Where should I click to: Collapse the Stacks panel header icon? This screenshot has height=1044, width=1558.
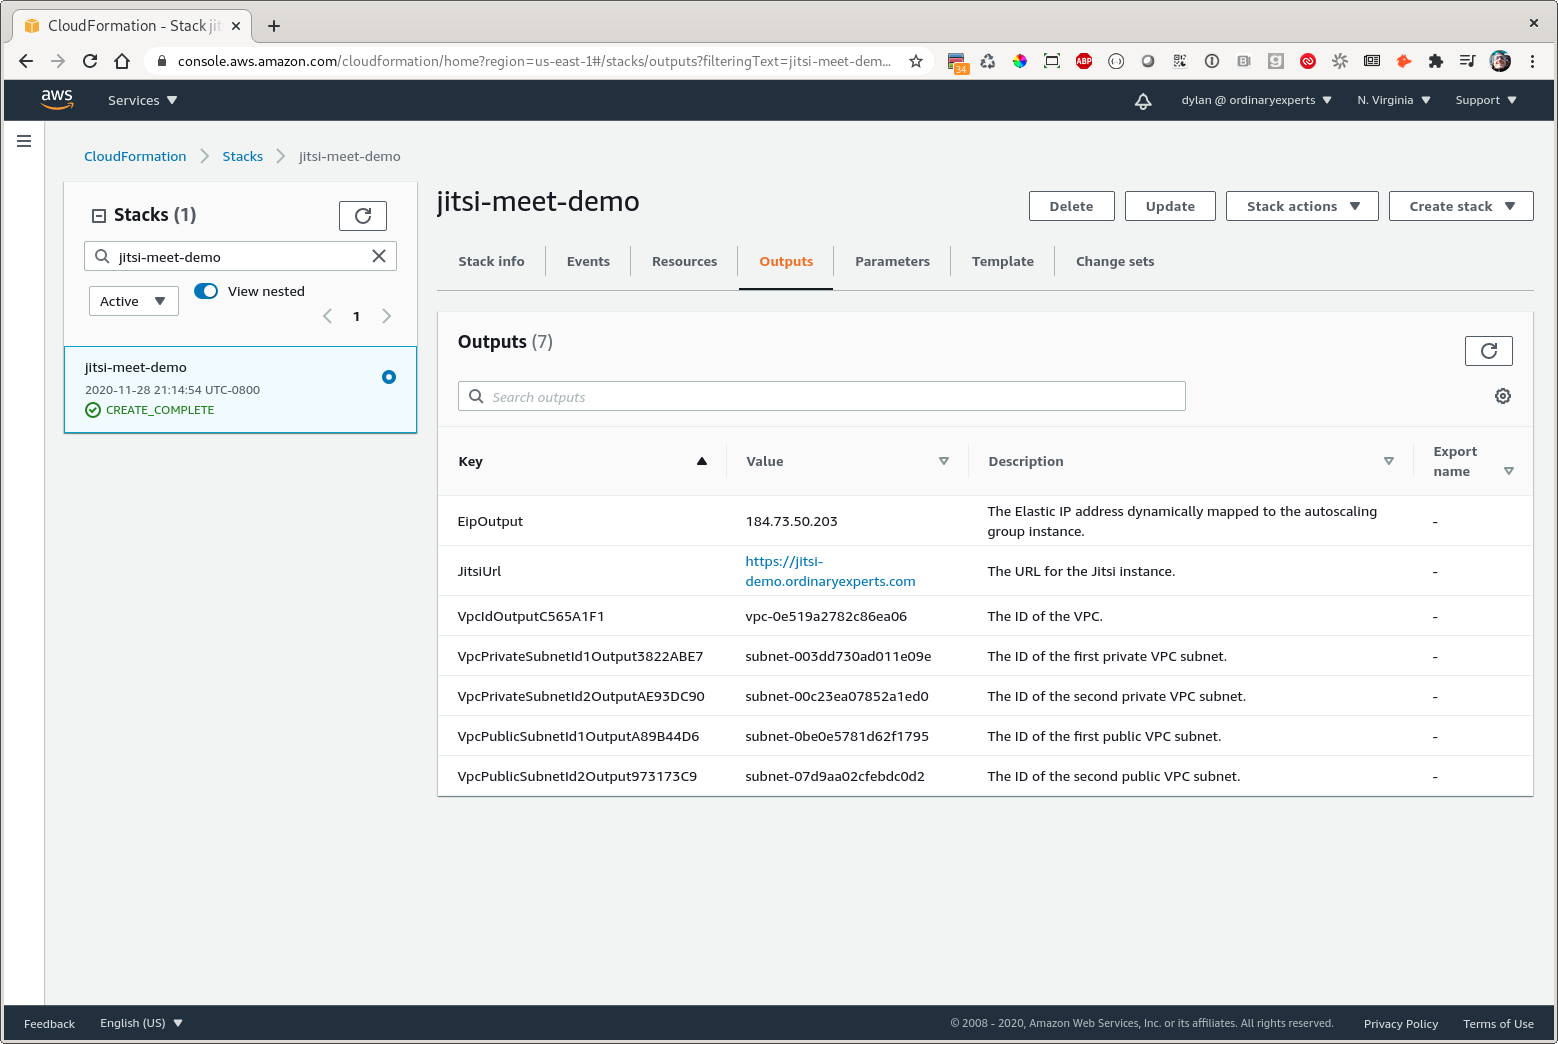(99, 215)
